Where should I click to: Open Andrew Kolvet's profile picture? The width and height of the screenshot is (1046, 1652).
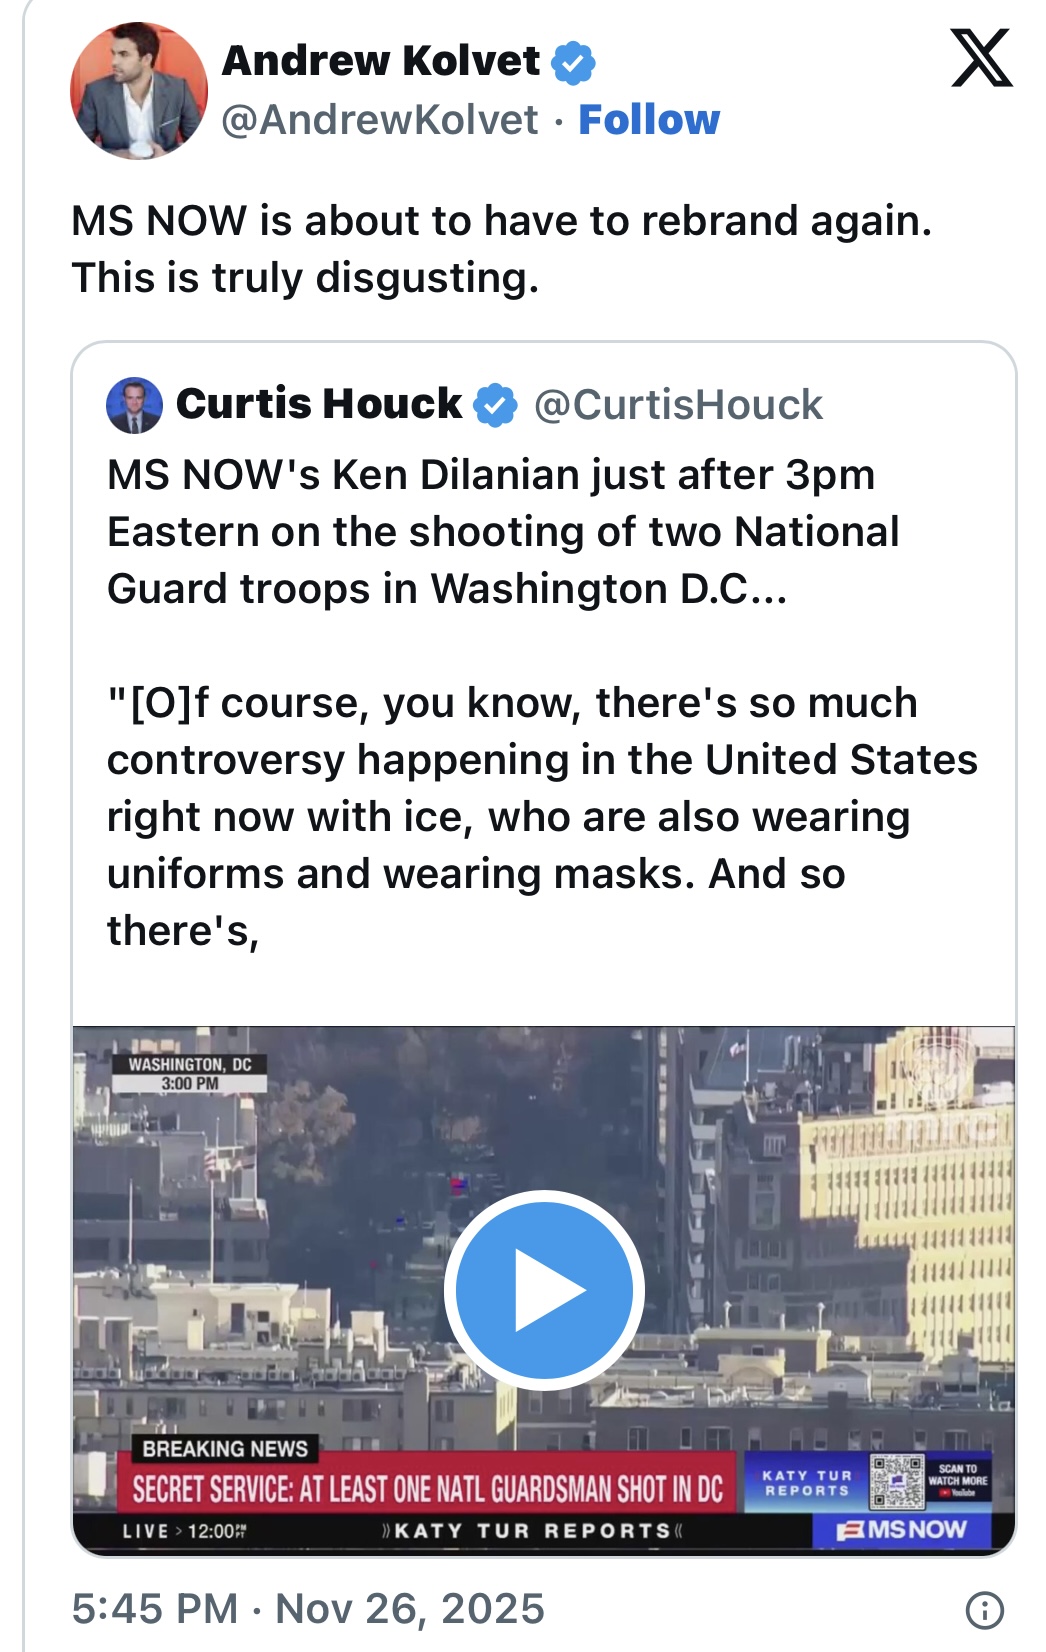click(x=139, y=90)
